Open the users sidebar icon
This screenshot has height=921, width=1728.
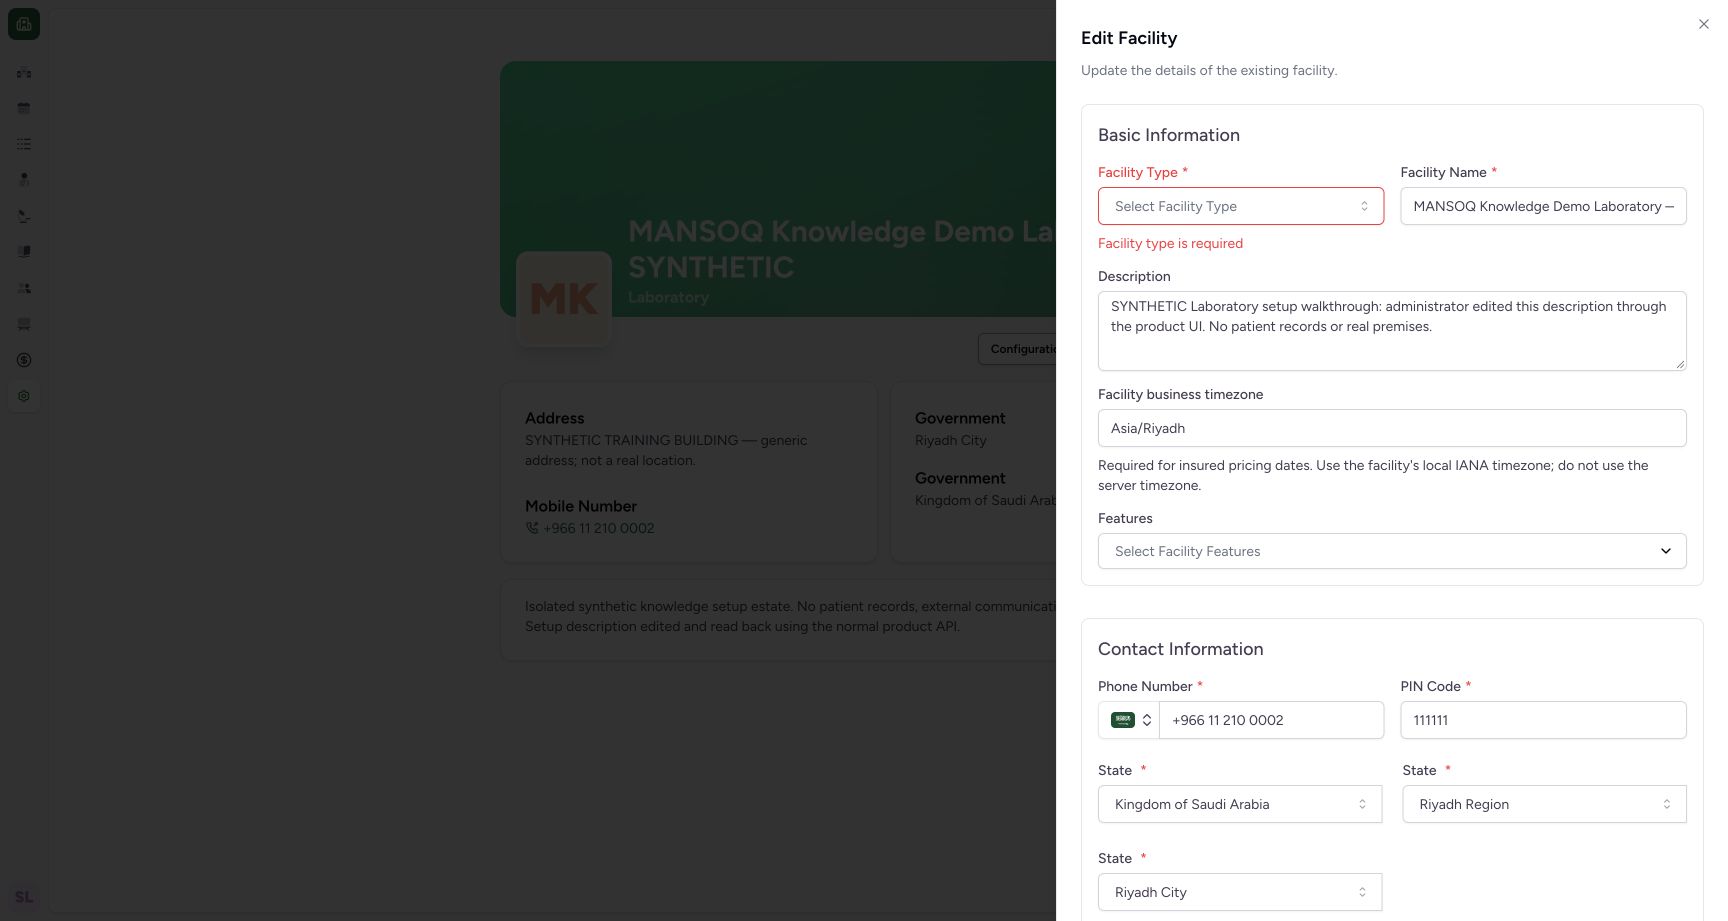click(24, 288)
